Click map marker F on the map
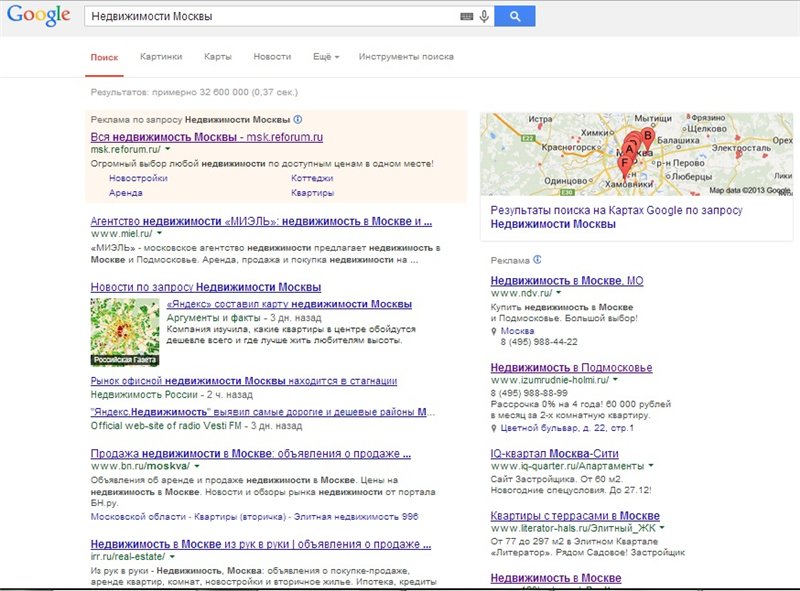 pyautogui.click(x=624, y=166)
